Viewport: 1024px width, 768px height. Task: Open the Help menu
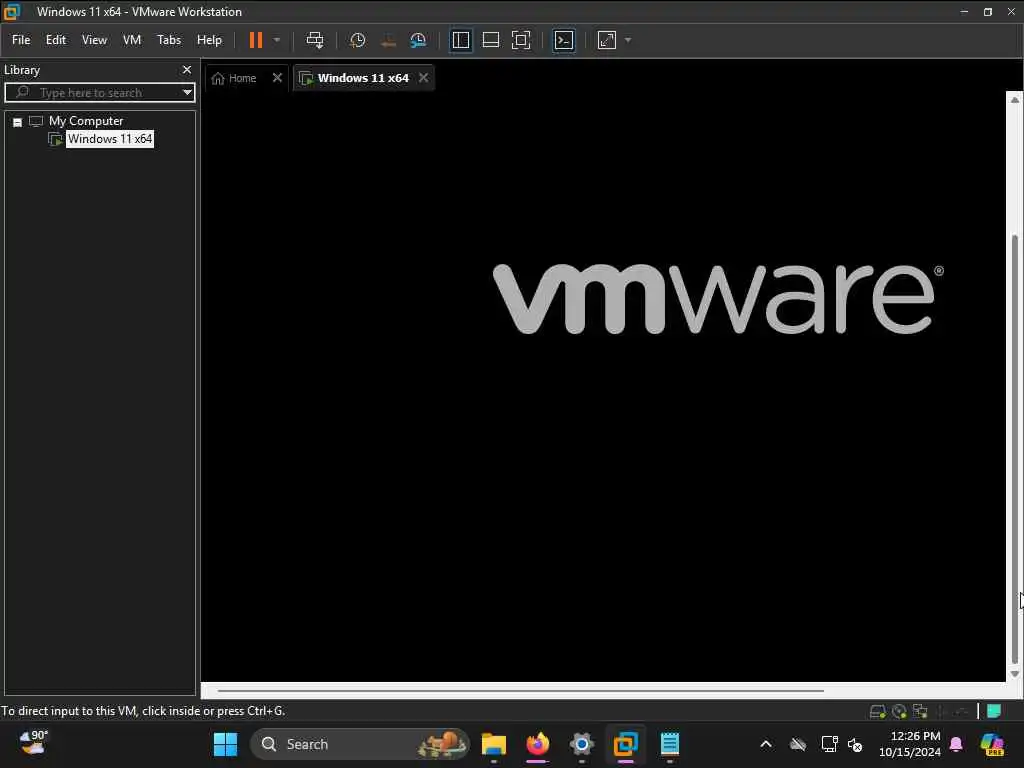point(209,40)
